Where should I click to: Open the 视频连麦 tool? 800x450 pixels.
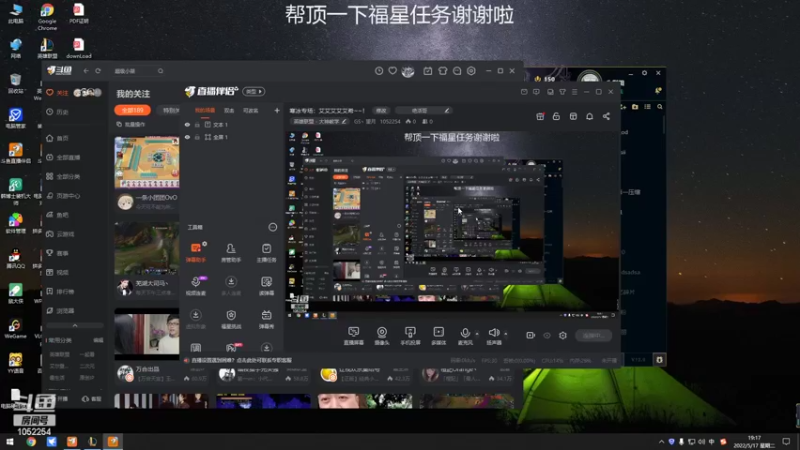196,285
